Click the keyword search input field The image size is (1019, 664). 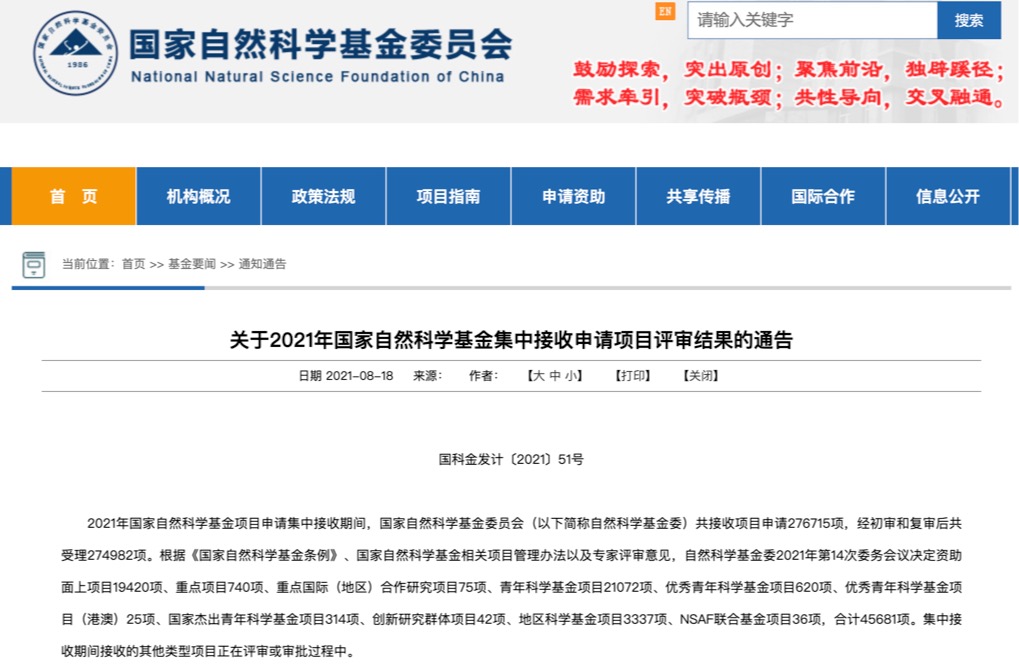point(811,20)
